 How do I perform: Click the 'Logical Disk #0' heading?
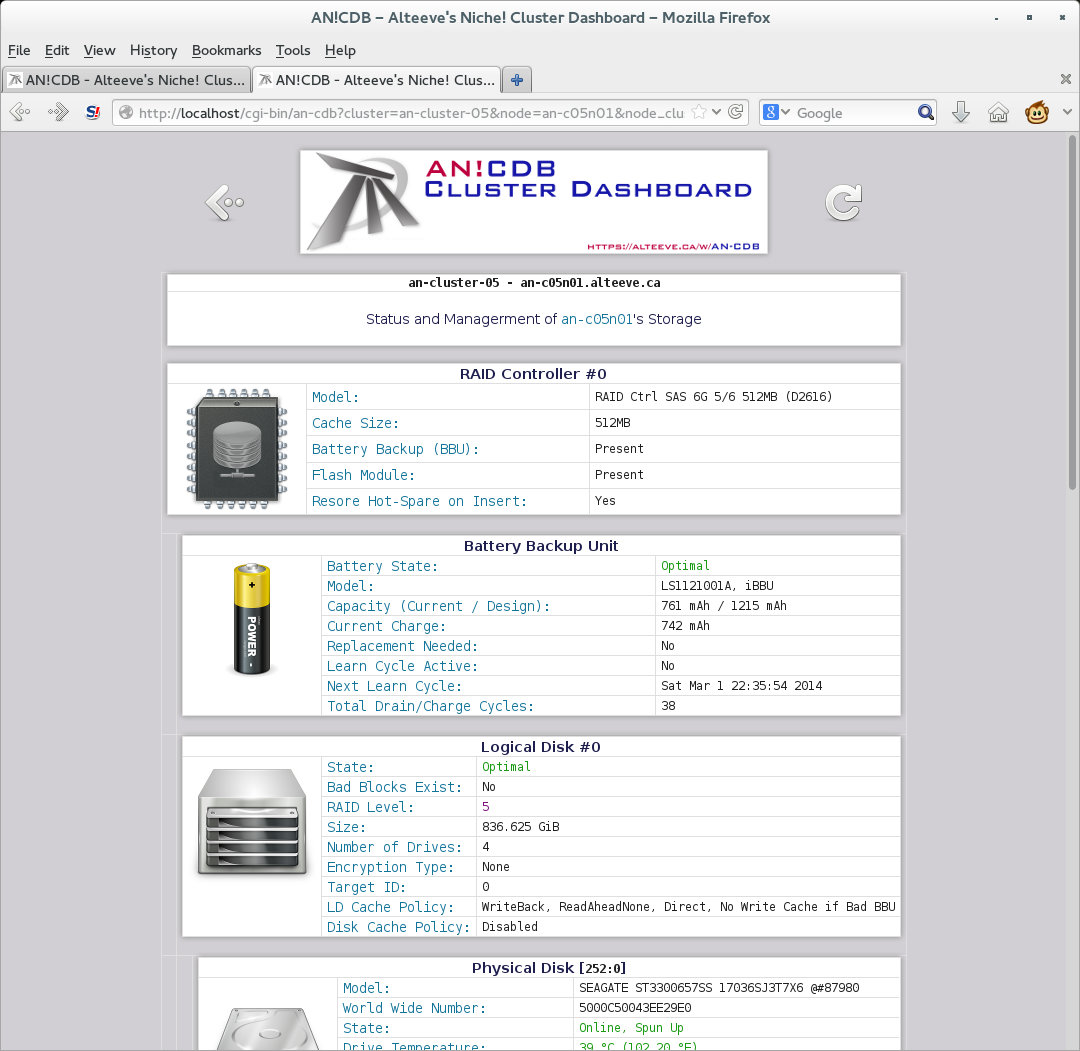coord(541,747)
